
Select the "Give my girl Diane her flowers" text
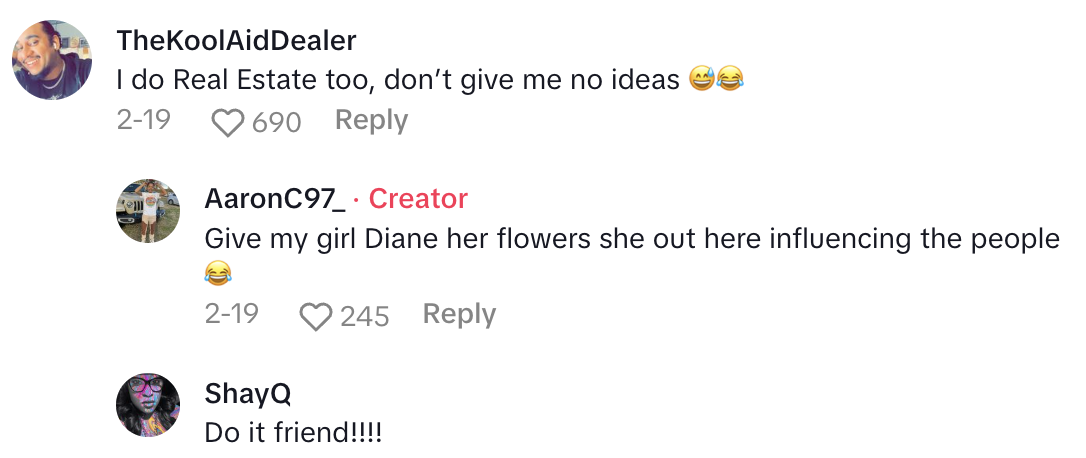point(630,240)
